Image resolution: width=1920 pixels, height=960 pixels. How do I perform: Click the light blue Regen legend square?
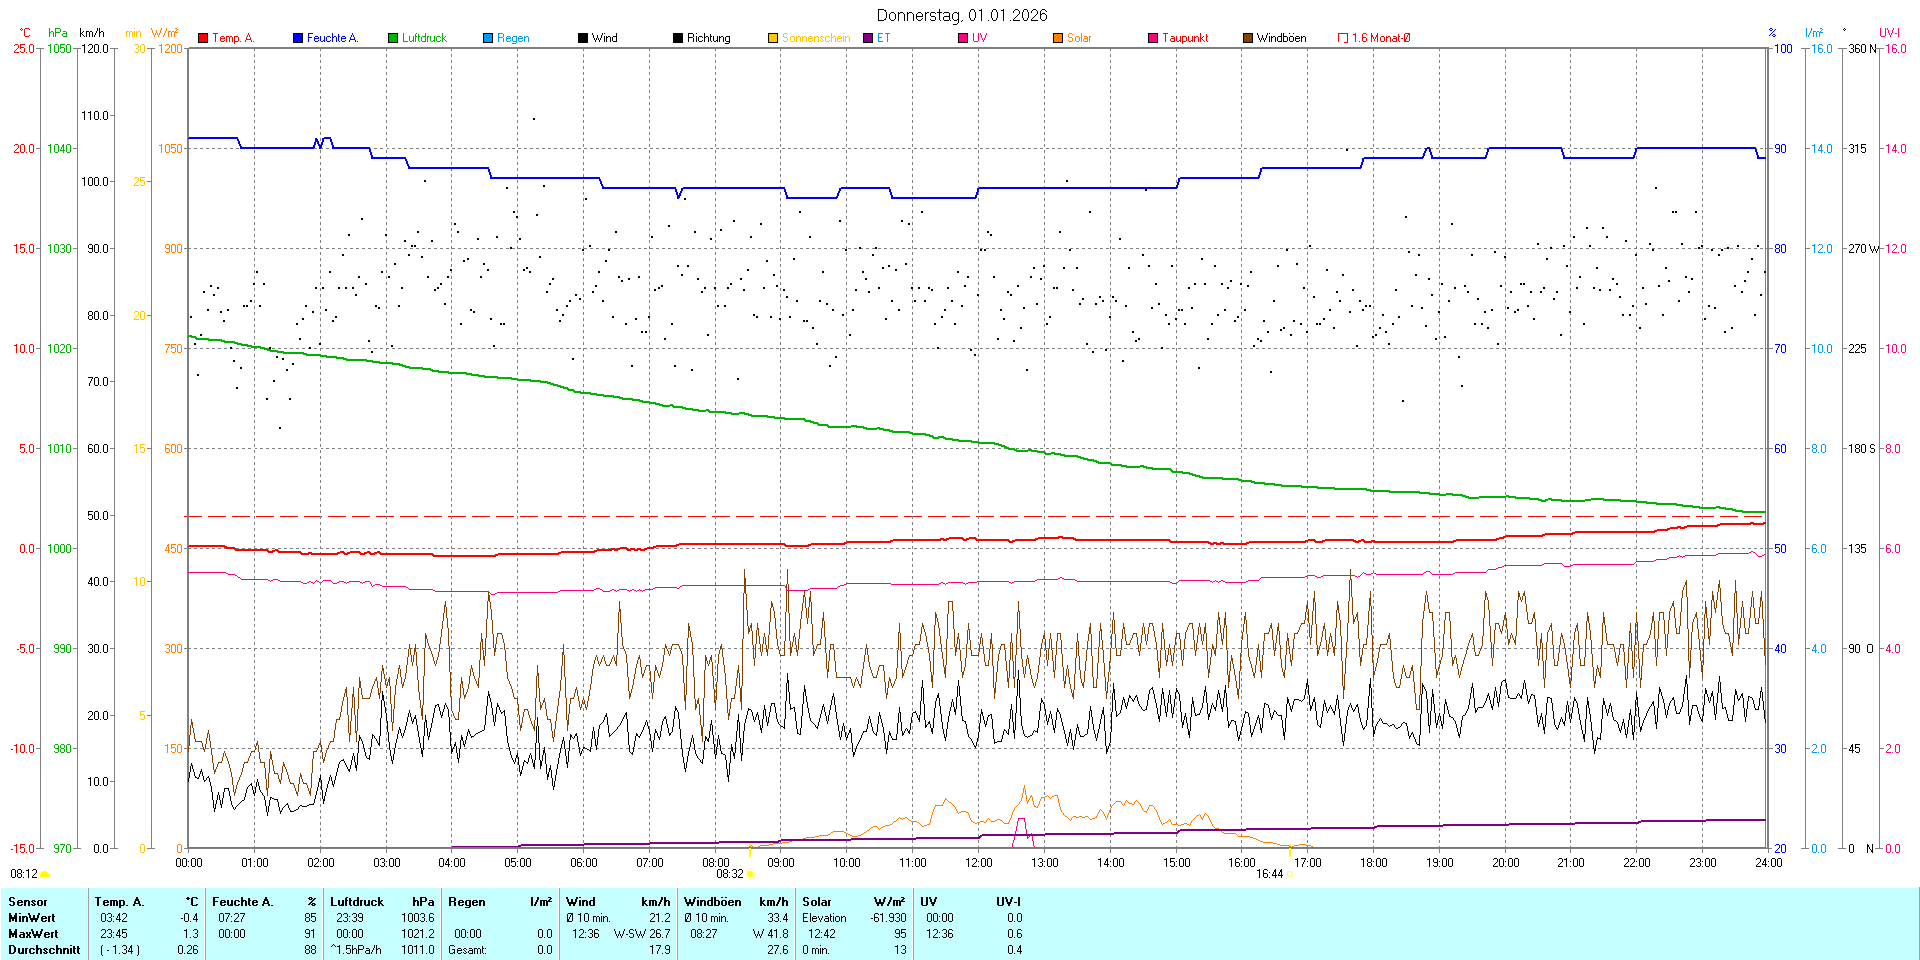(488, 38)
